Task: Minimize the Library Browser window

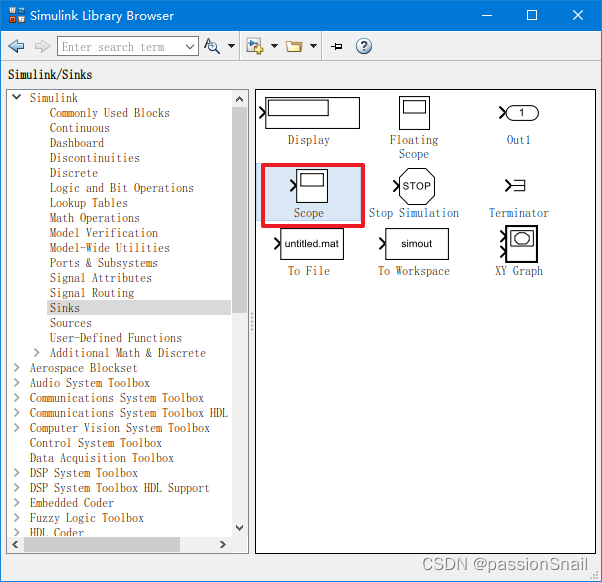Action: (487, 15)
